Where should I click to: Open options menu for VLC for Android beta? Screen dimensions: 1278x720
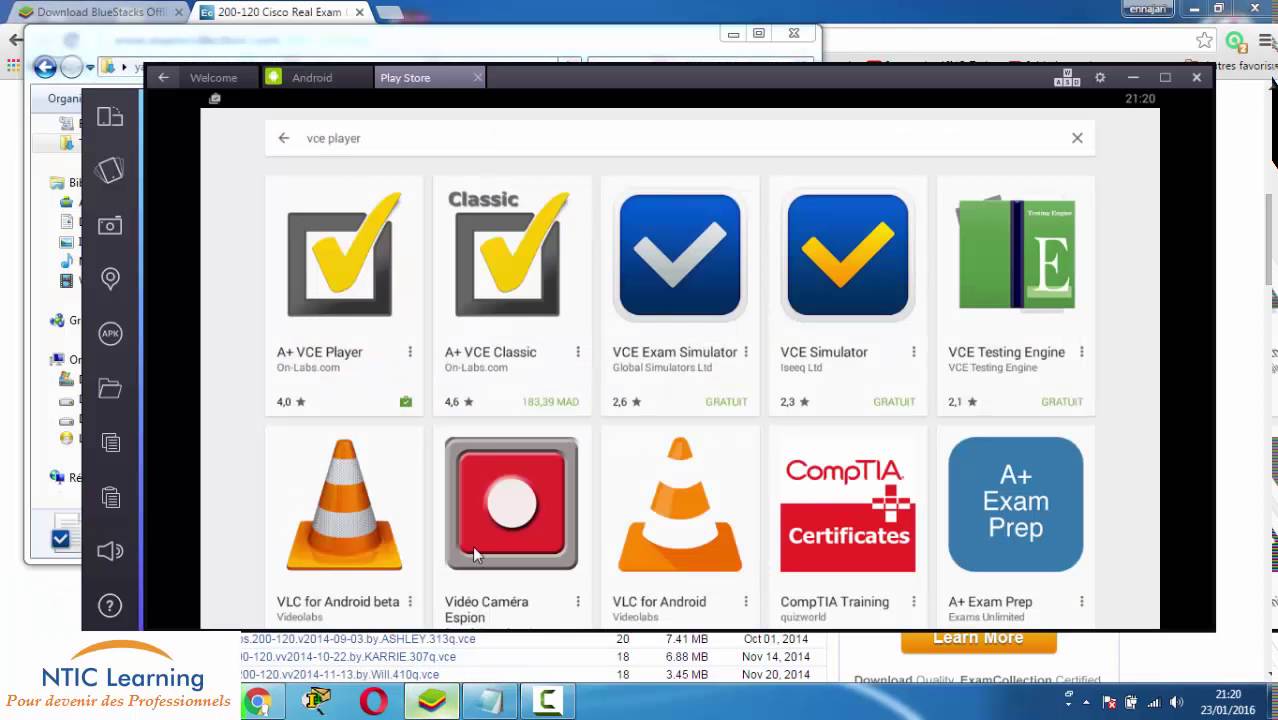(x=410, y=602)
